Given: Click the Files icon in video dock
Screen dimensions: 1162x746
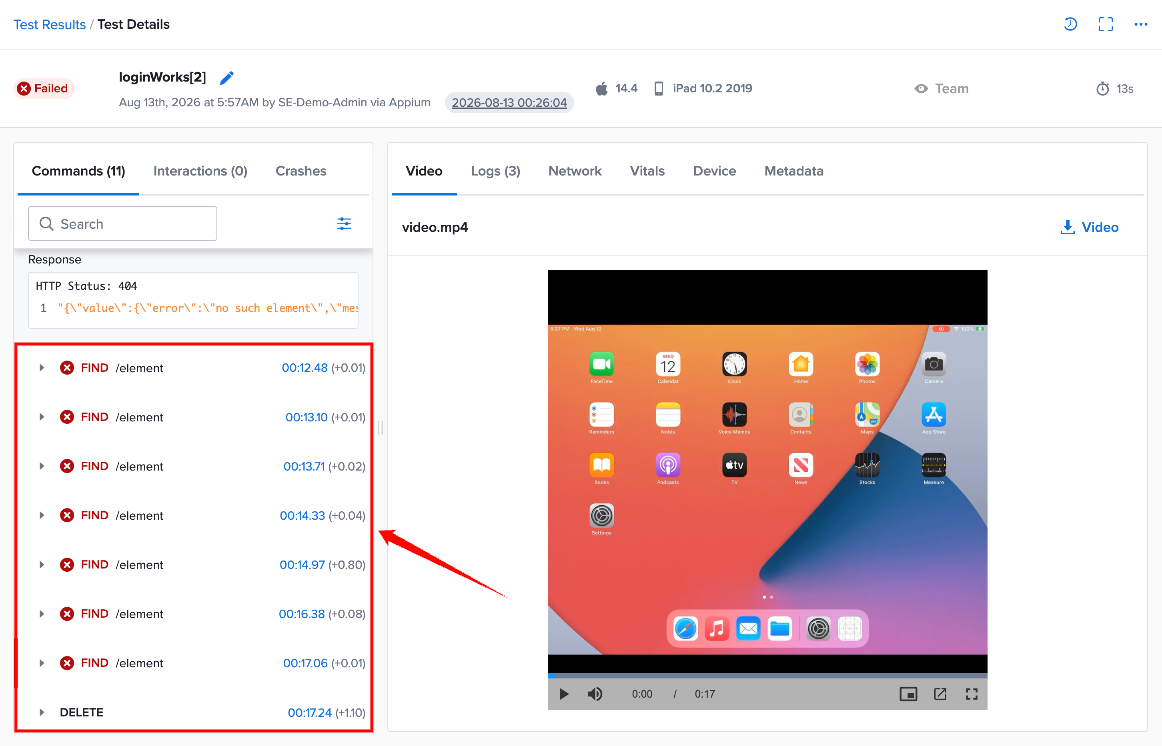Looking at the screenshot, I should point(780,629).
